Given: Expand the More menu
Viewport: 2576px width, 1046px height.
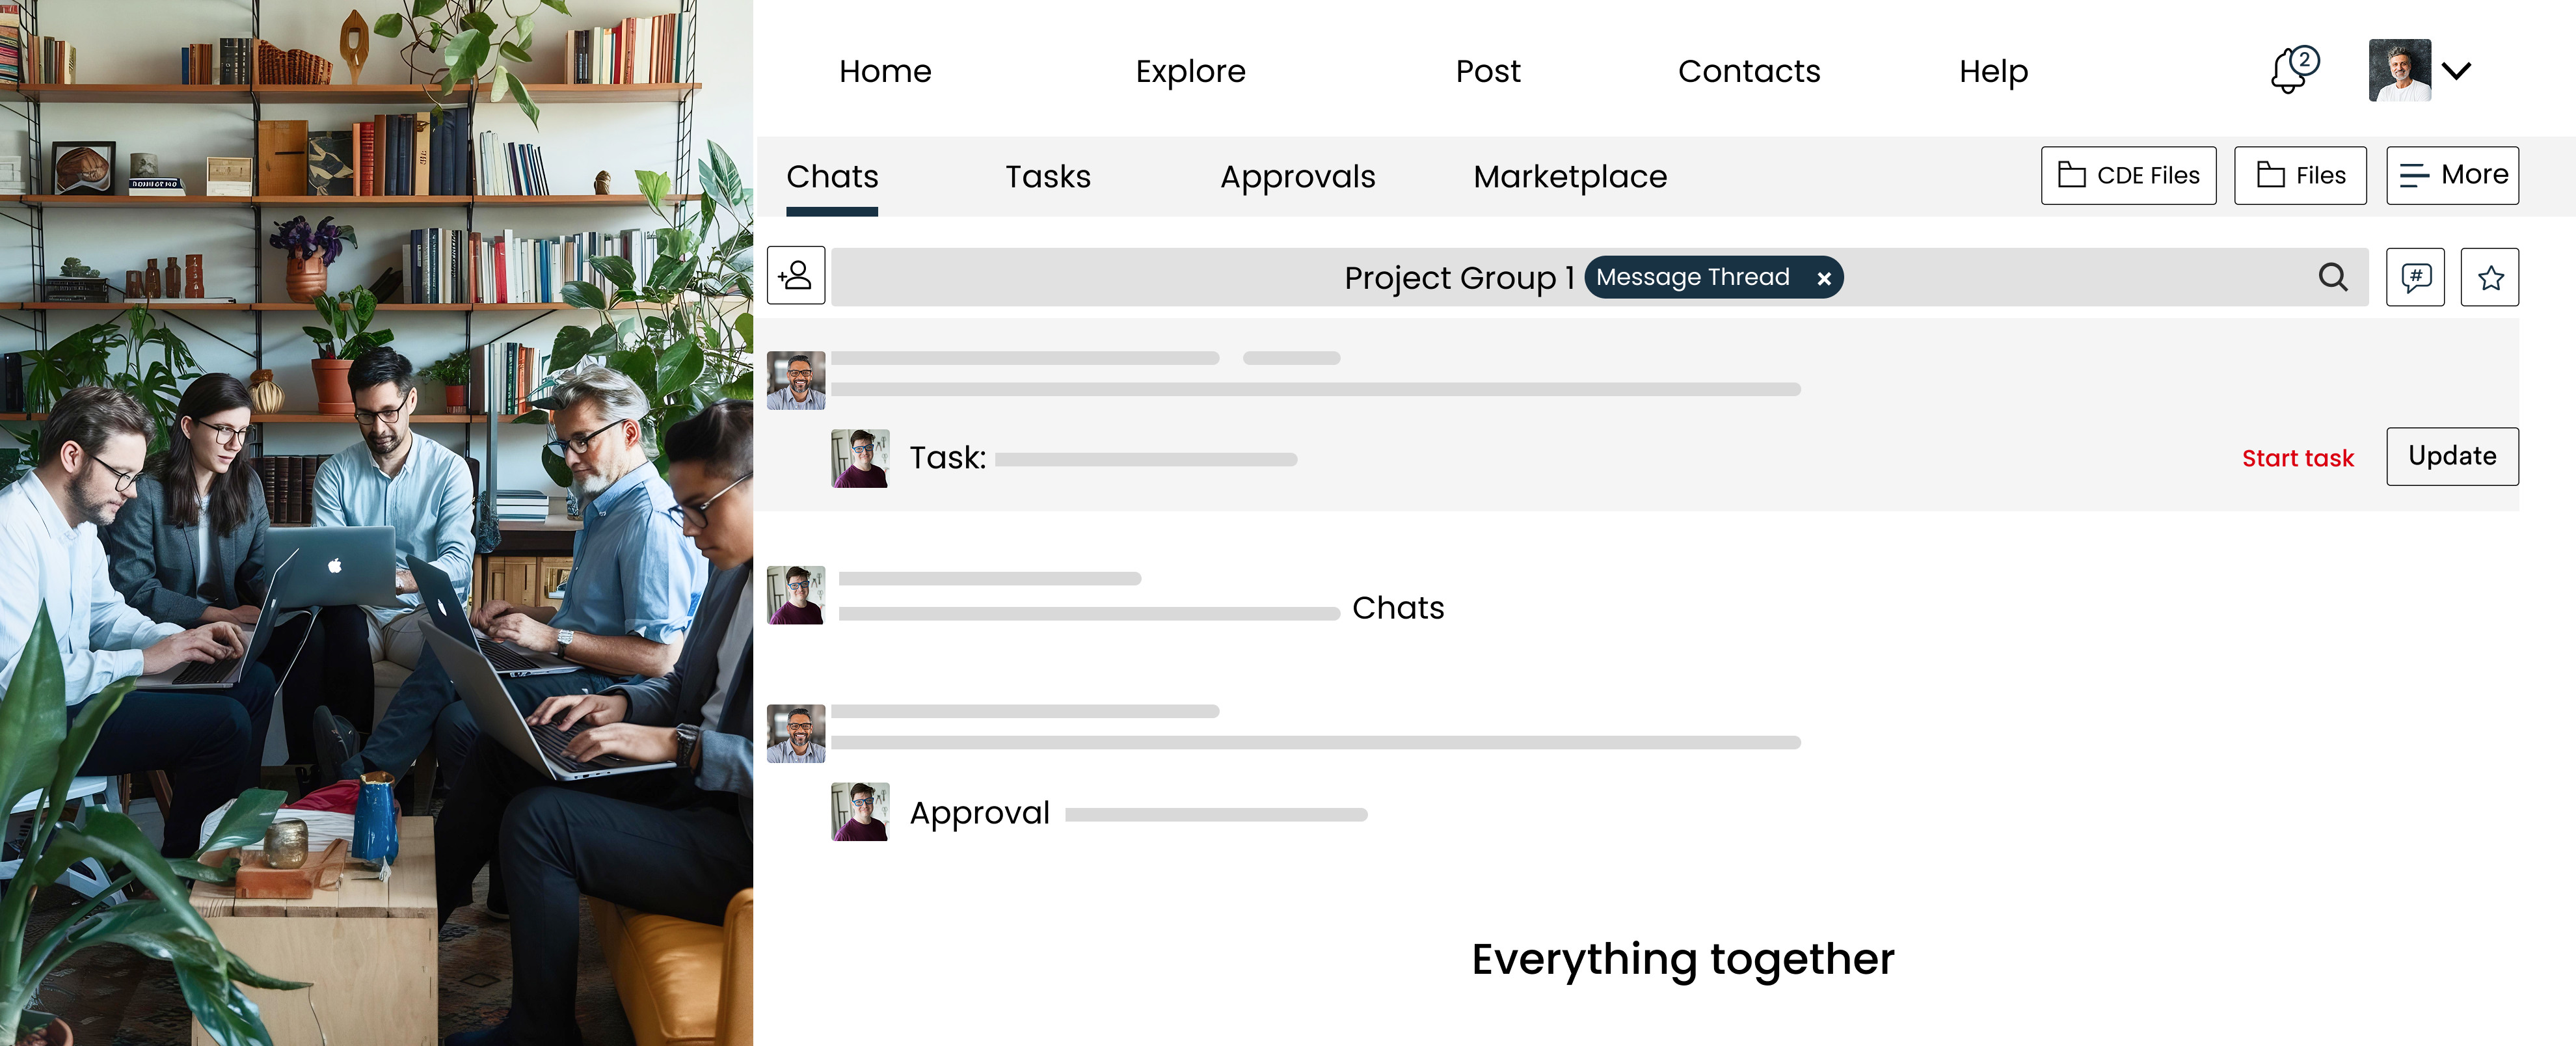Looking at the screenshot, I should click(x=2452, y=176).
